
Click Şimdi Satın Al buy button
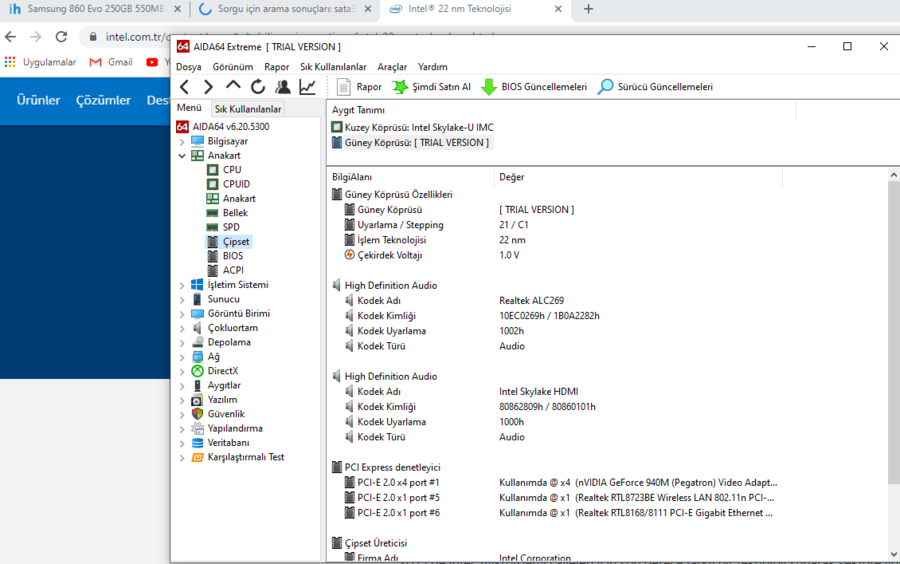click(x=431, y=87)
